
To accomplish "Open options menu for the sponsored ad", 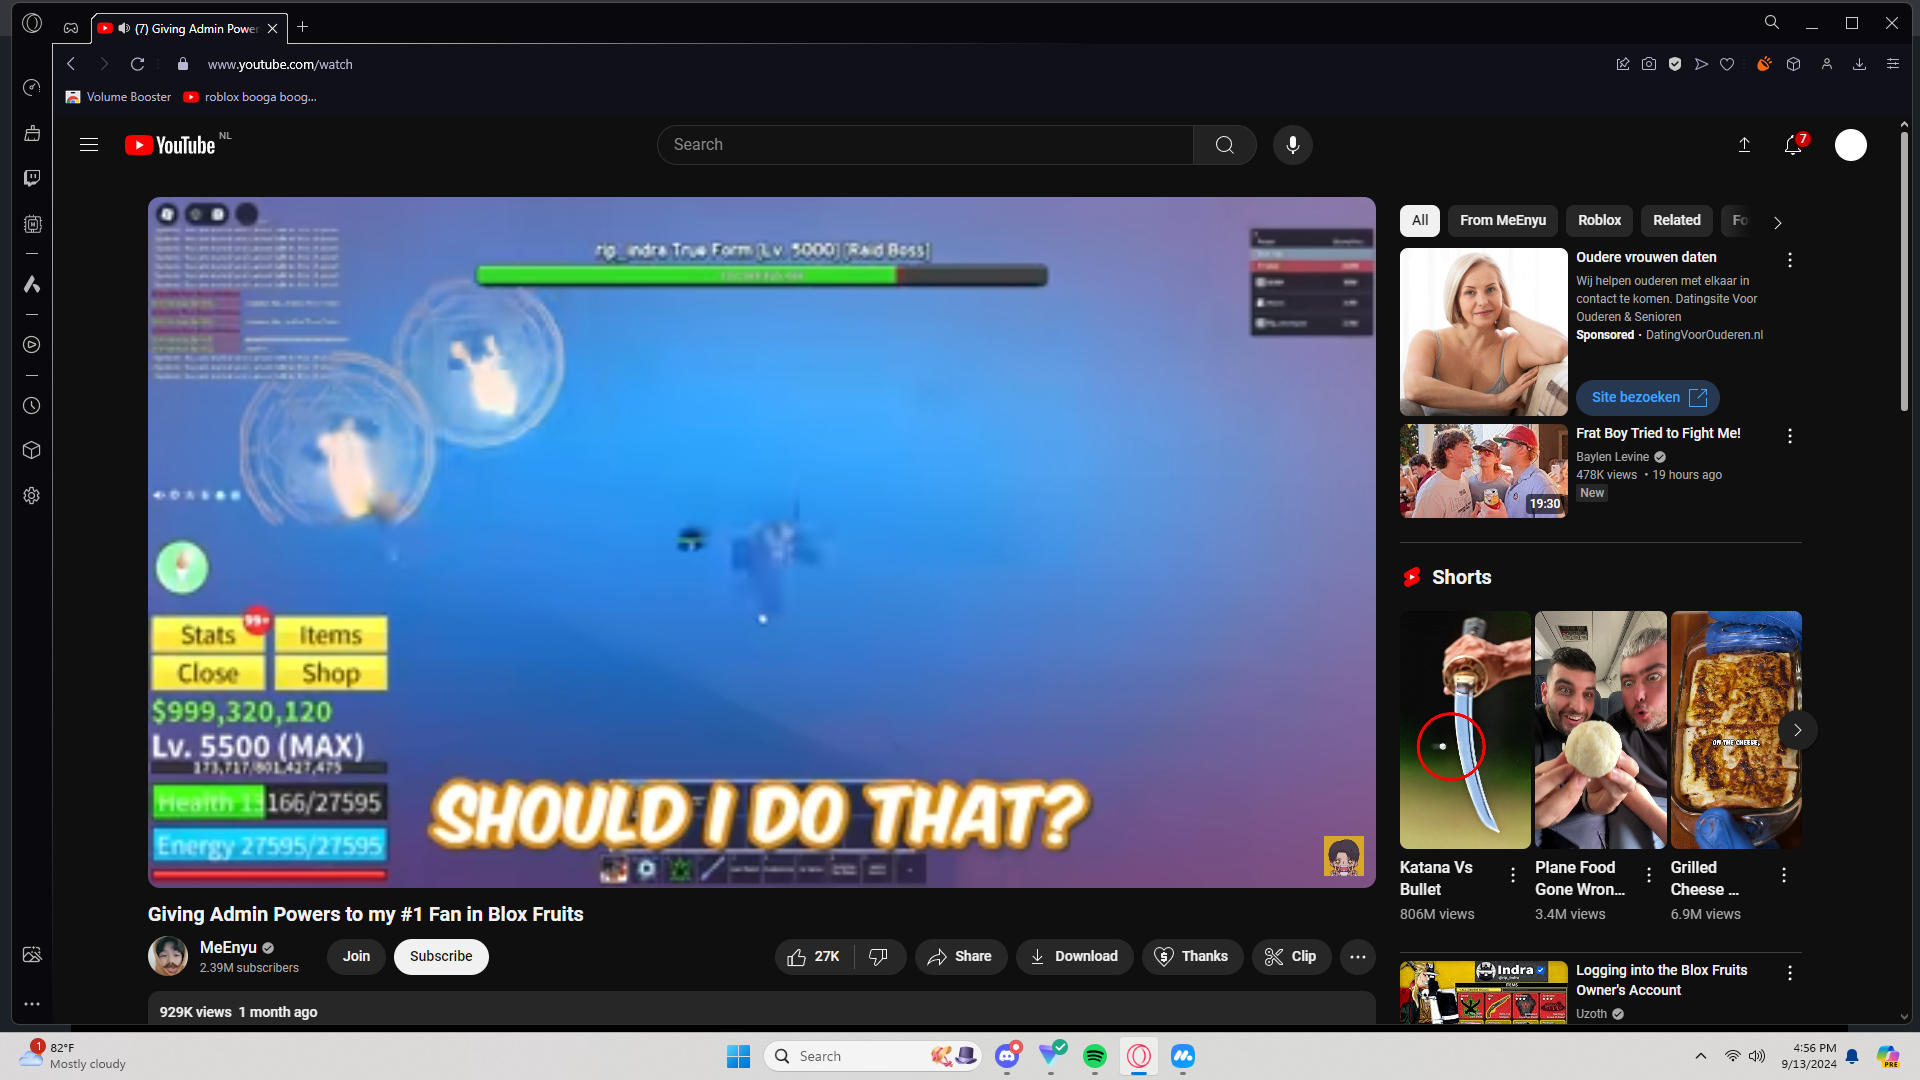I will (1790, 260).
